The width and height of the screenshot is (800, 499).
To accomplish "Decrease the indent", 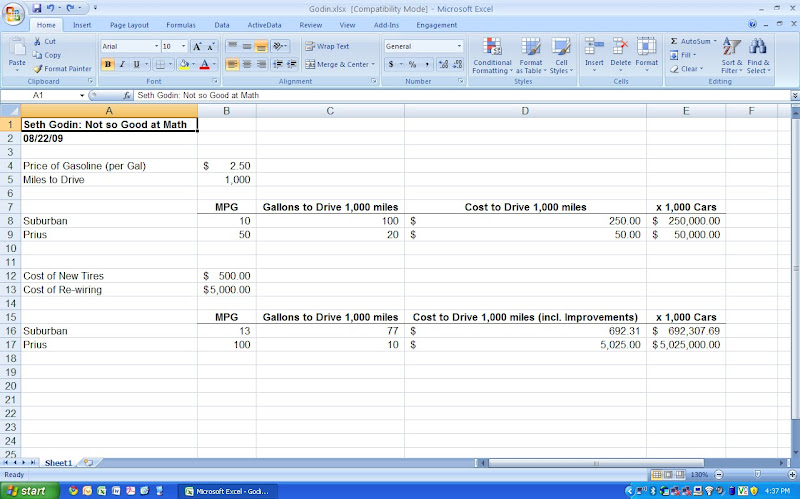I will pos(278,64).
